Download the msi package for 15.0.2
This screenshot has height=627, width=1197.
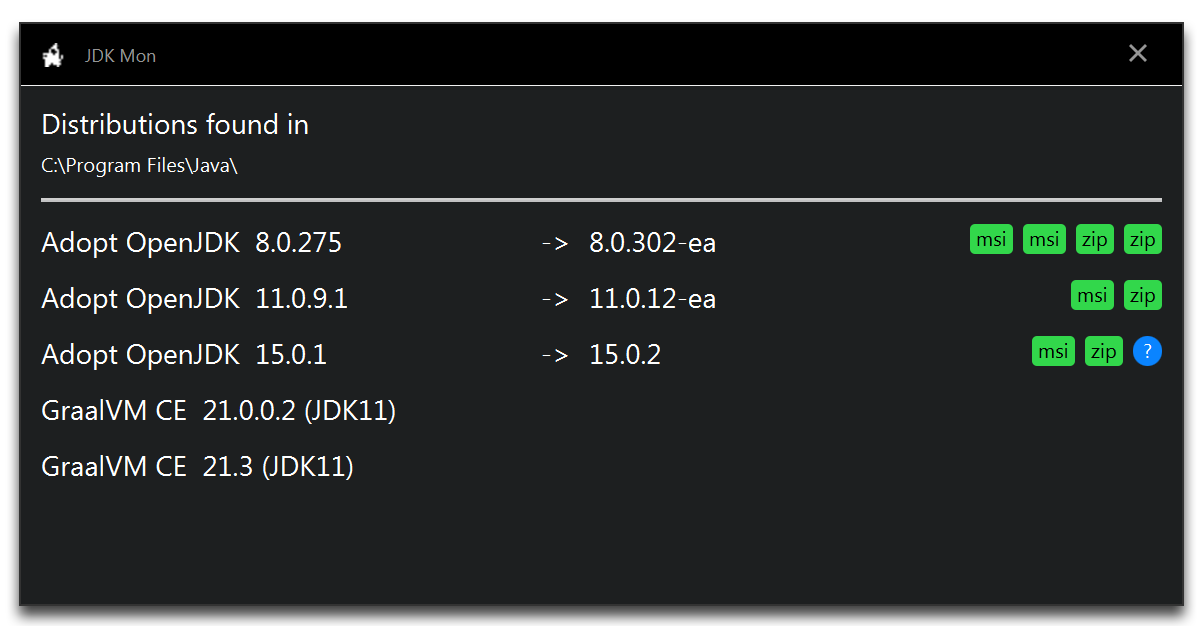click(x=1053, y=351)
